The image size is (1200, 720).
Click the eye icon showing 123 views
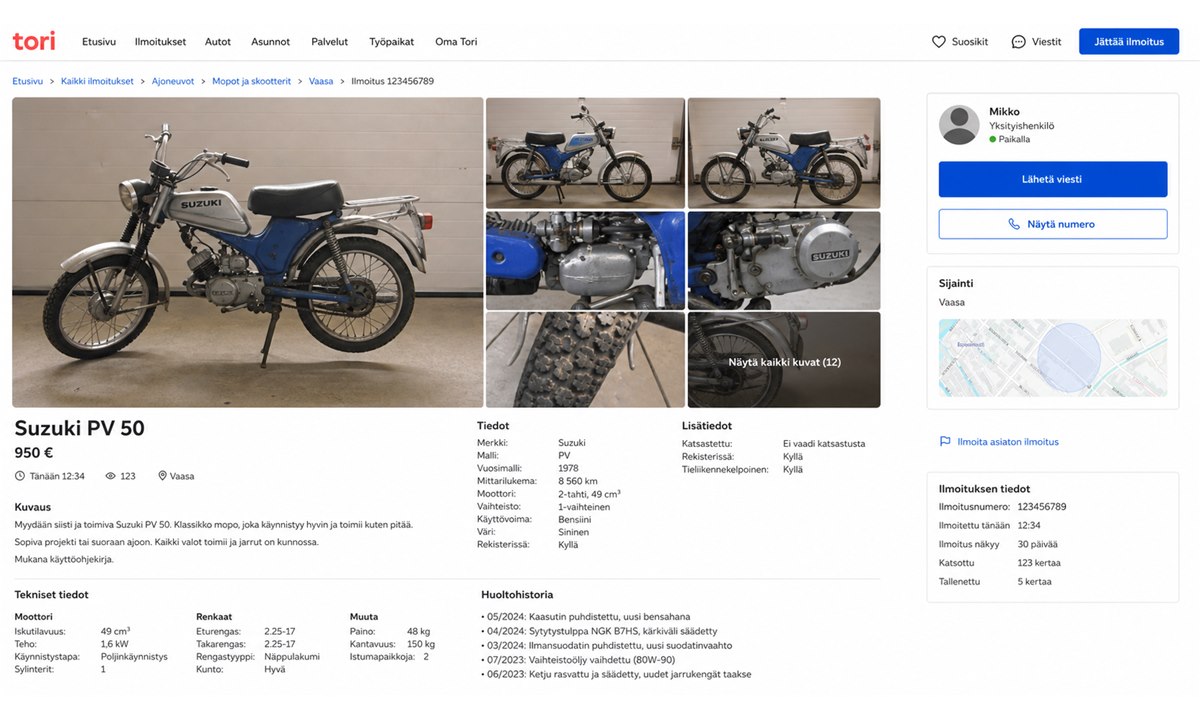tap(110, 476)
